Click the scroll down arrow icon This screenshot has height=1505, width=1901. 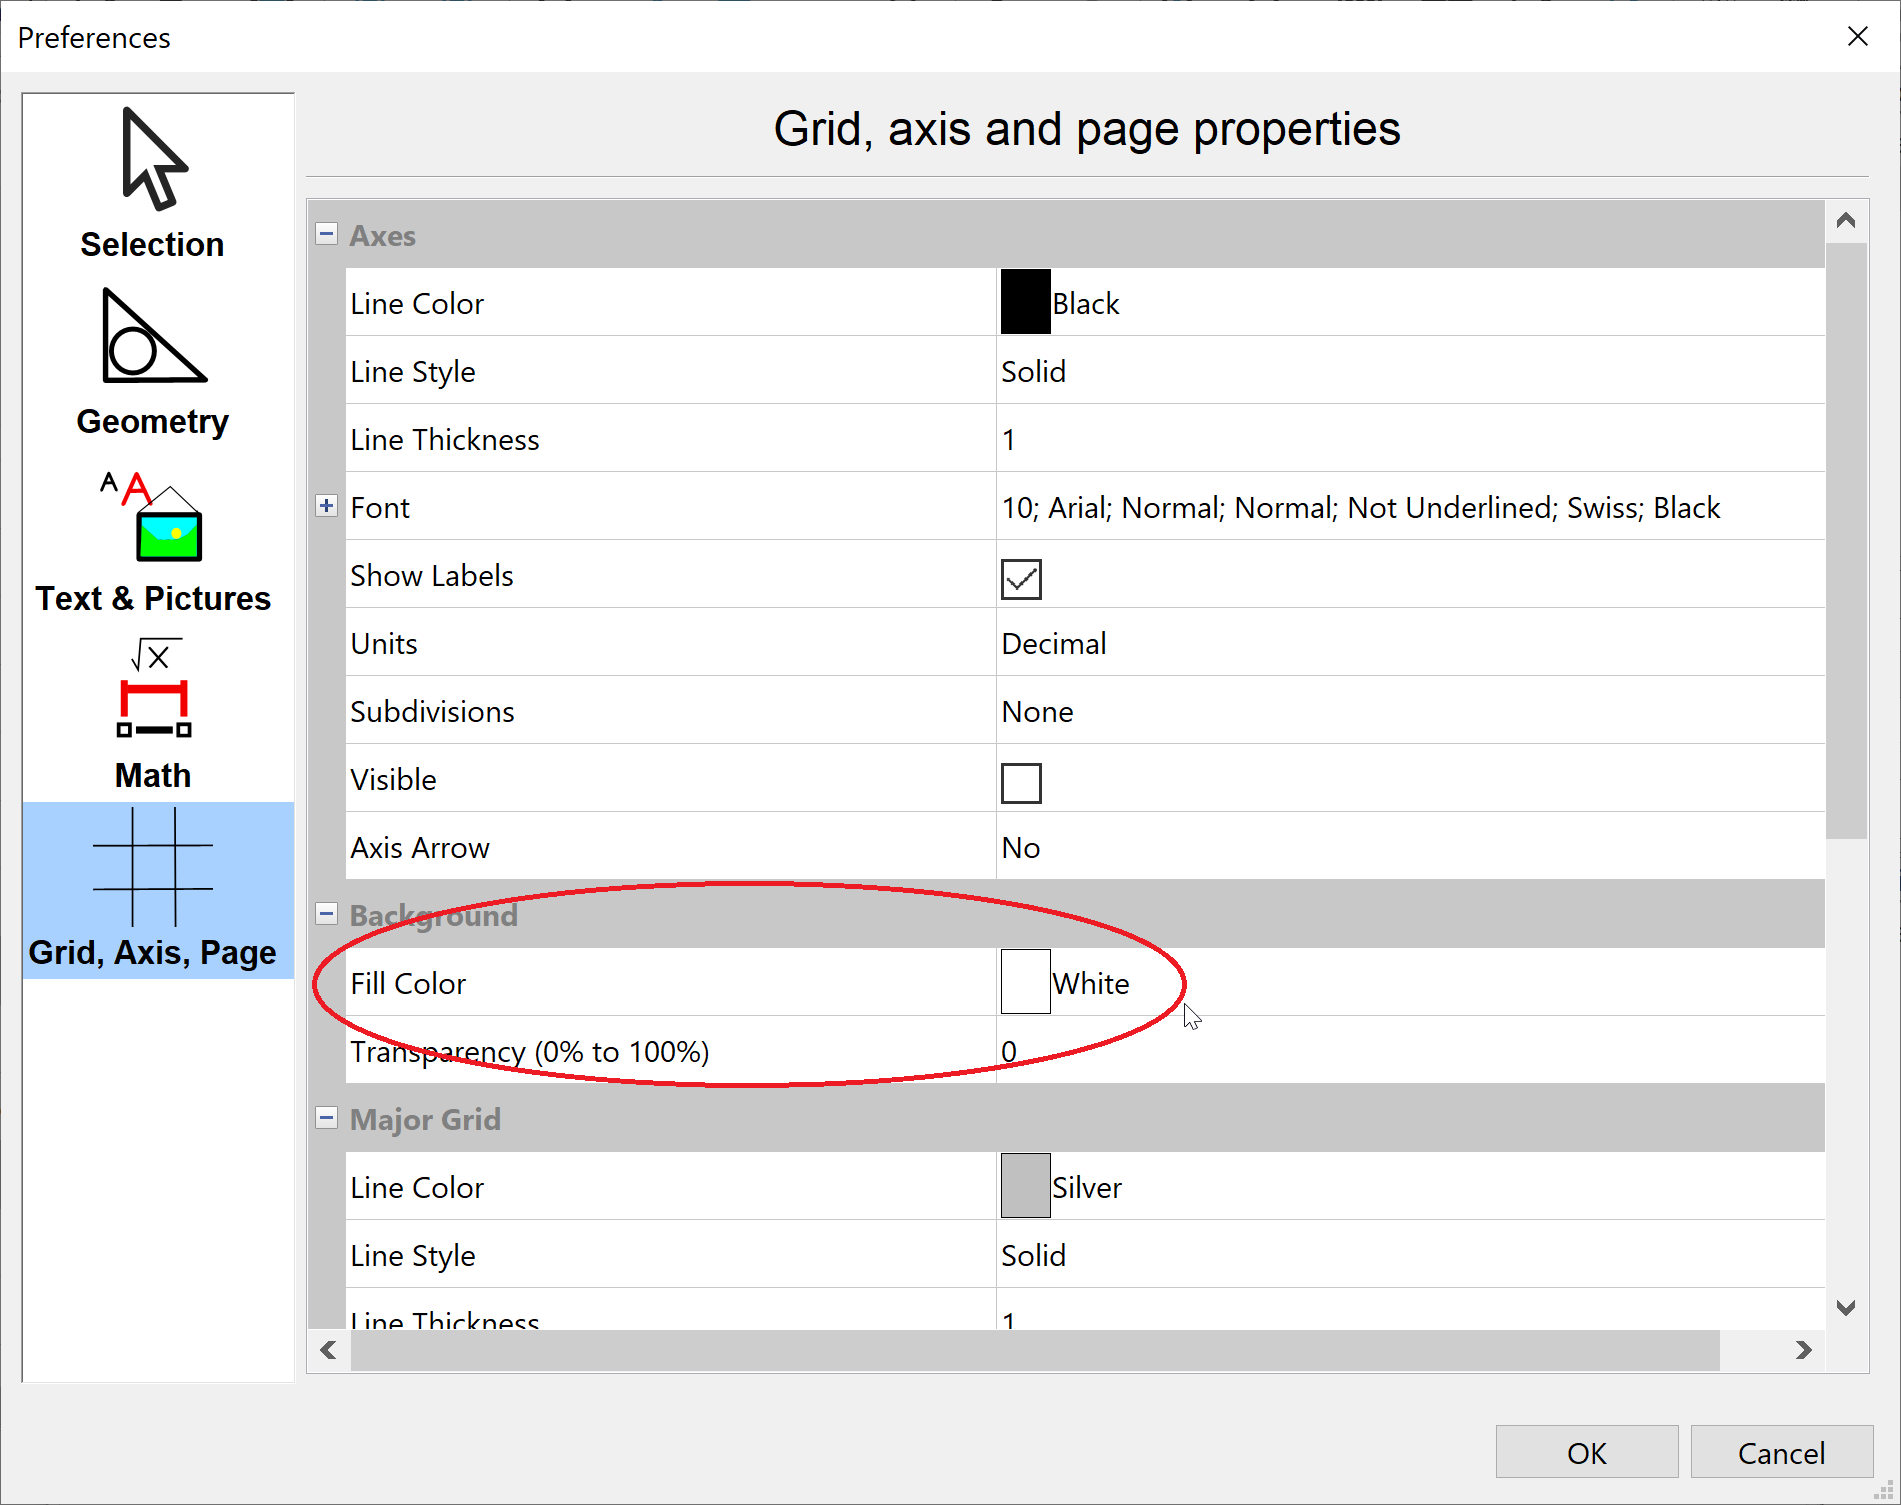tap(1846, 1308)
